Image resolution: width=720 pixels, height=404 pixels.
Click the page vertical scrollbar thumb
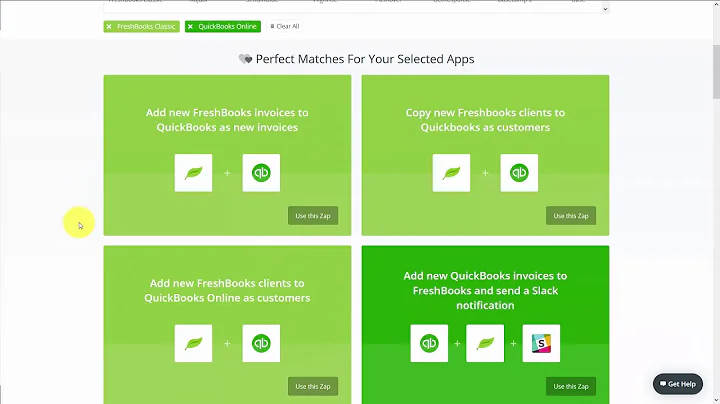tap(716, 72)
